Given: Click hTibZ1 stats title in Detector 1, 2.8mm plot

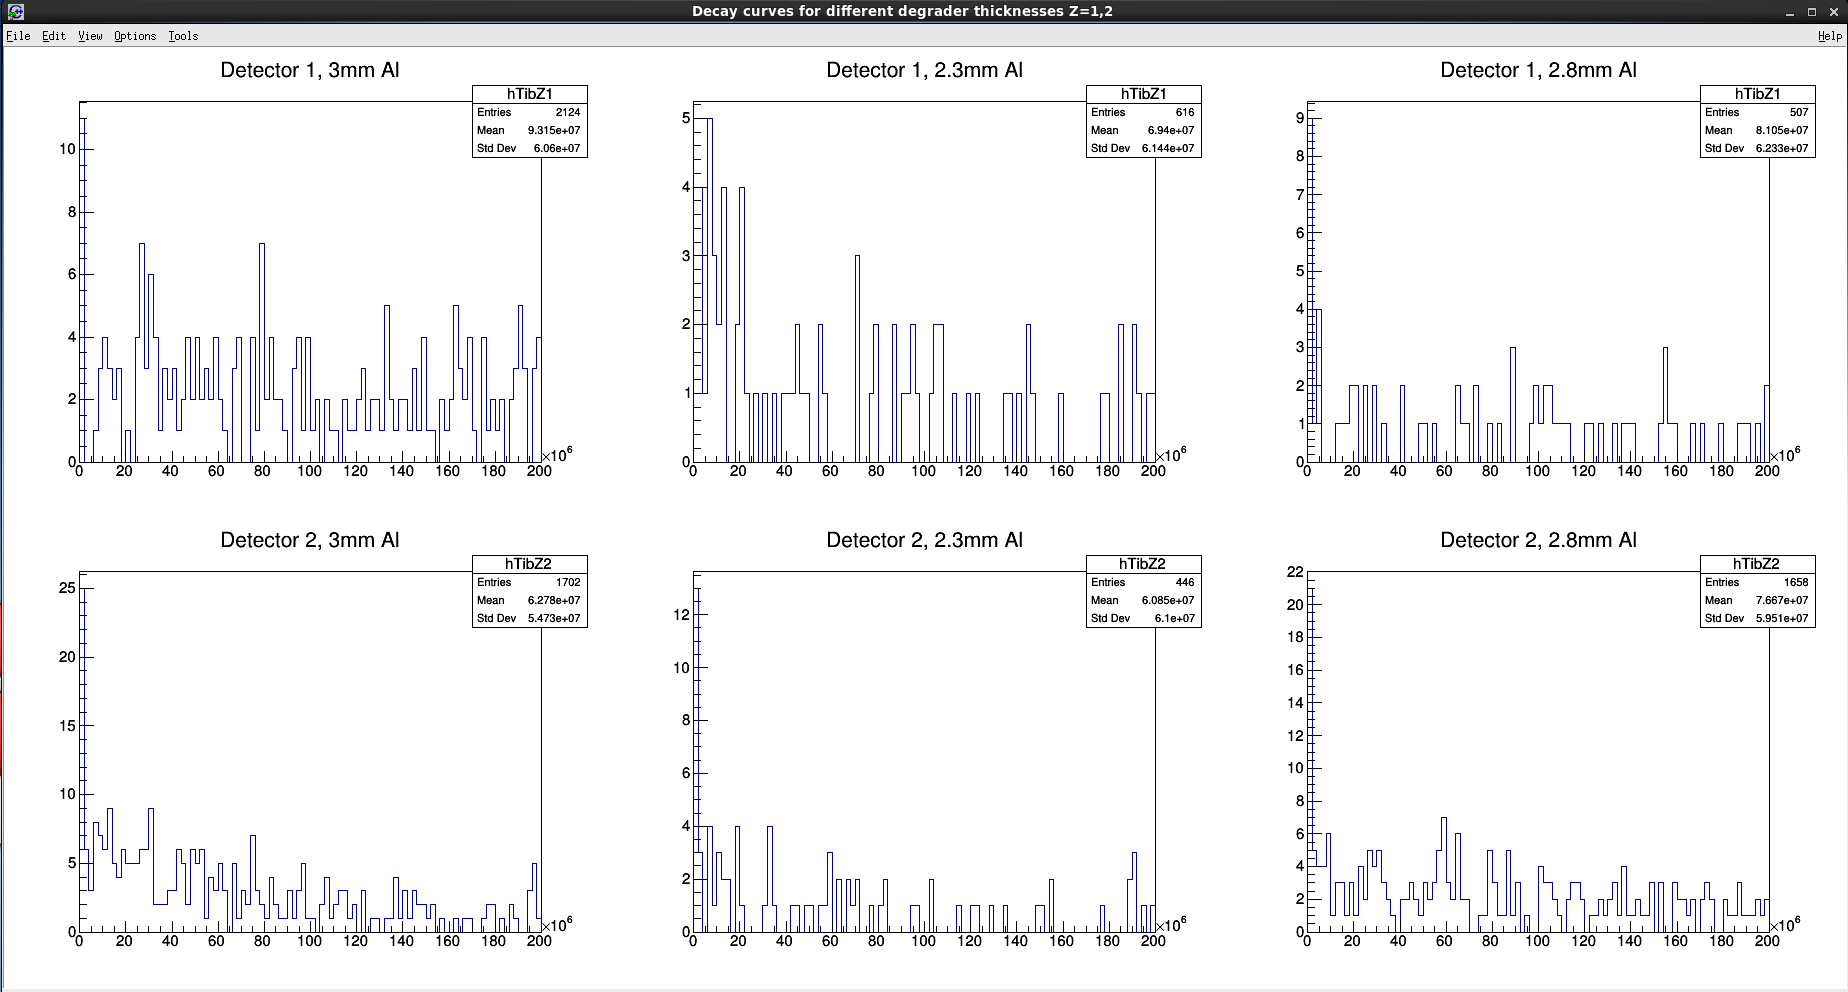Looking at the screenshot, I should (x=1758, y=94).
